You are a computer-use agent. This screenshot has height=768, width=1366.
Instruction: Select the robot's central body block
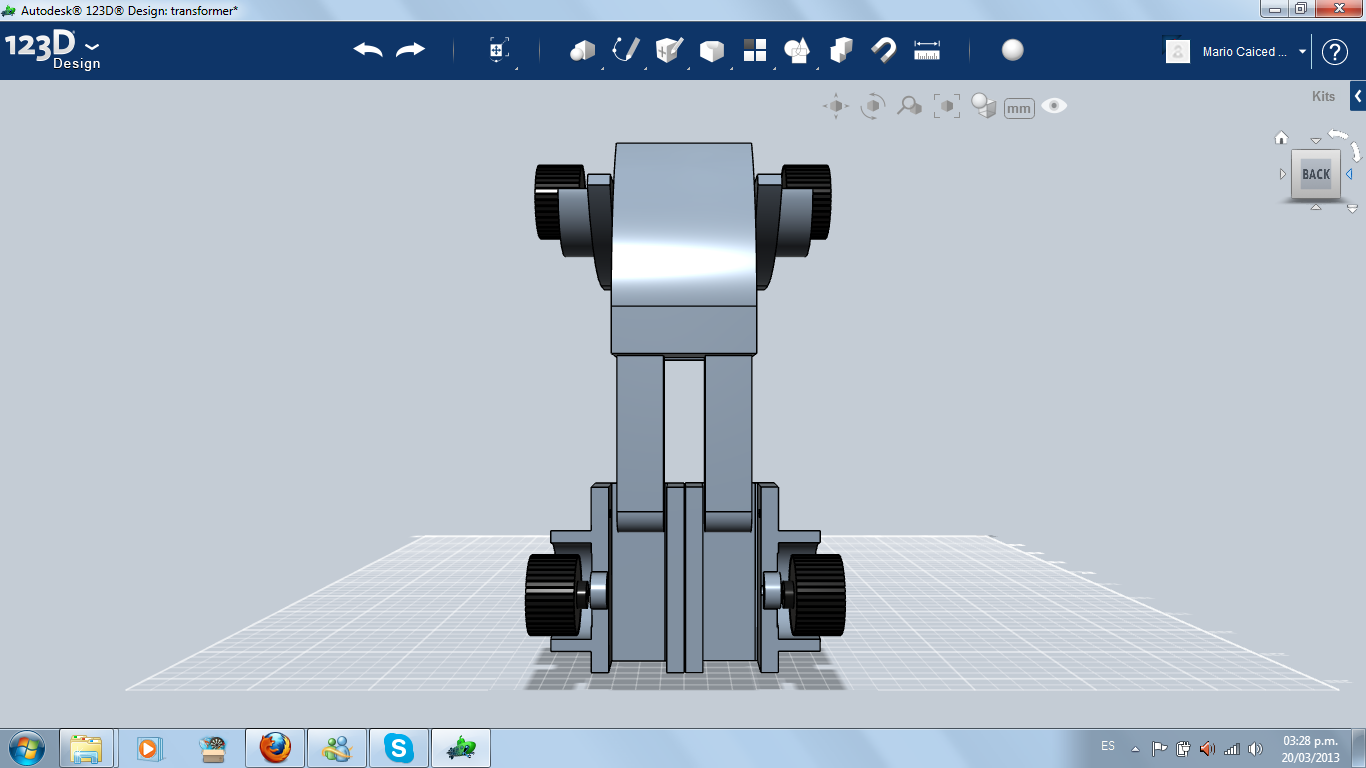coord(683,248)
